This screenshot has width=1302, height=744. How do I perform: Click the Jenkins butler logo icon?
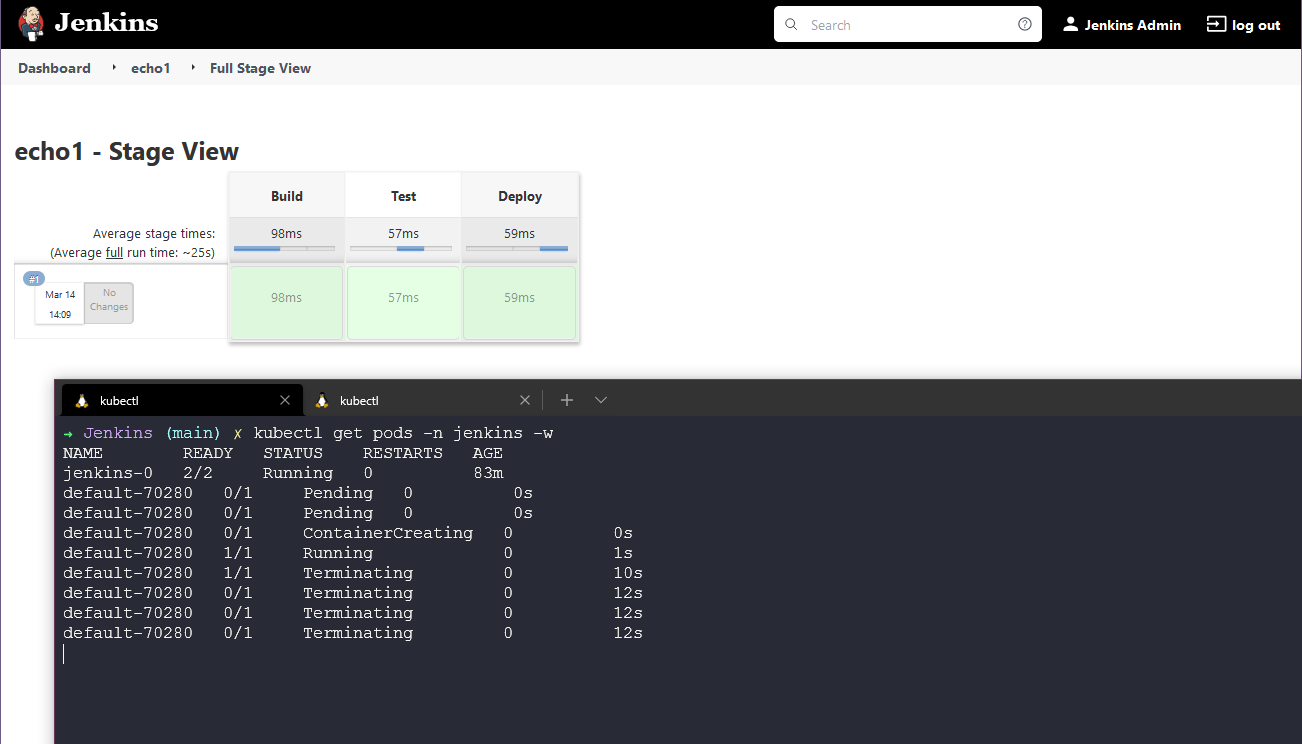30,24
